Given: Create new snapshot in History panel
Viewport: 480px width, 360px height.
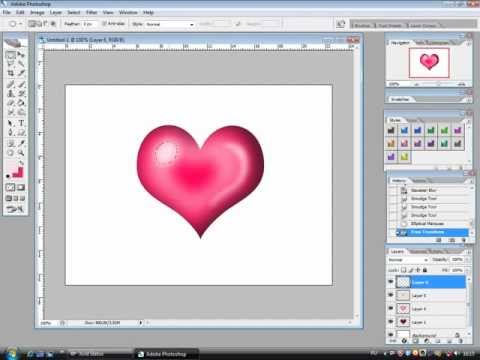Looking at the screenshot, I should tap(452, 240).
